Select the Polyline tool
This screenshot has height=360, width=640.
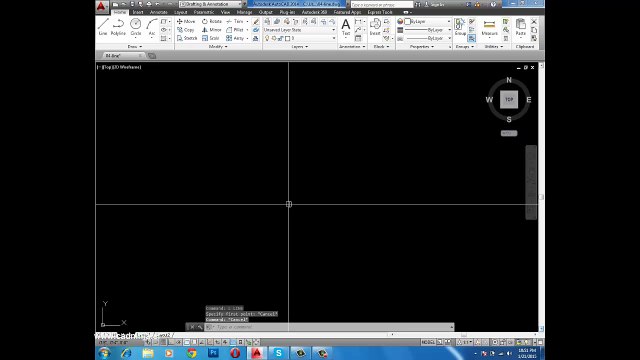[118, 27]
